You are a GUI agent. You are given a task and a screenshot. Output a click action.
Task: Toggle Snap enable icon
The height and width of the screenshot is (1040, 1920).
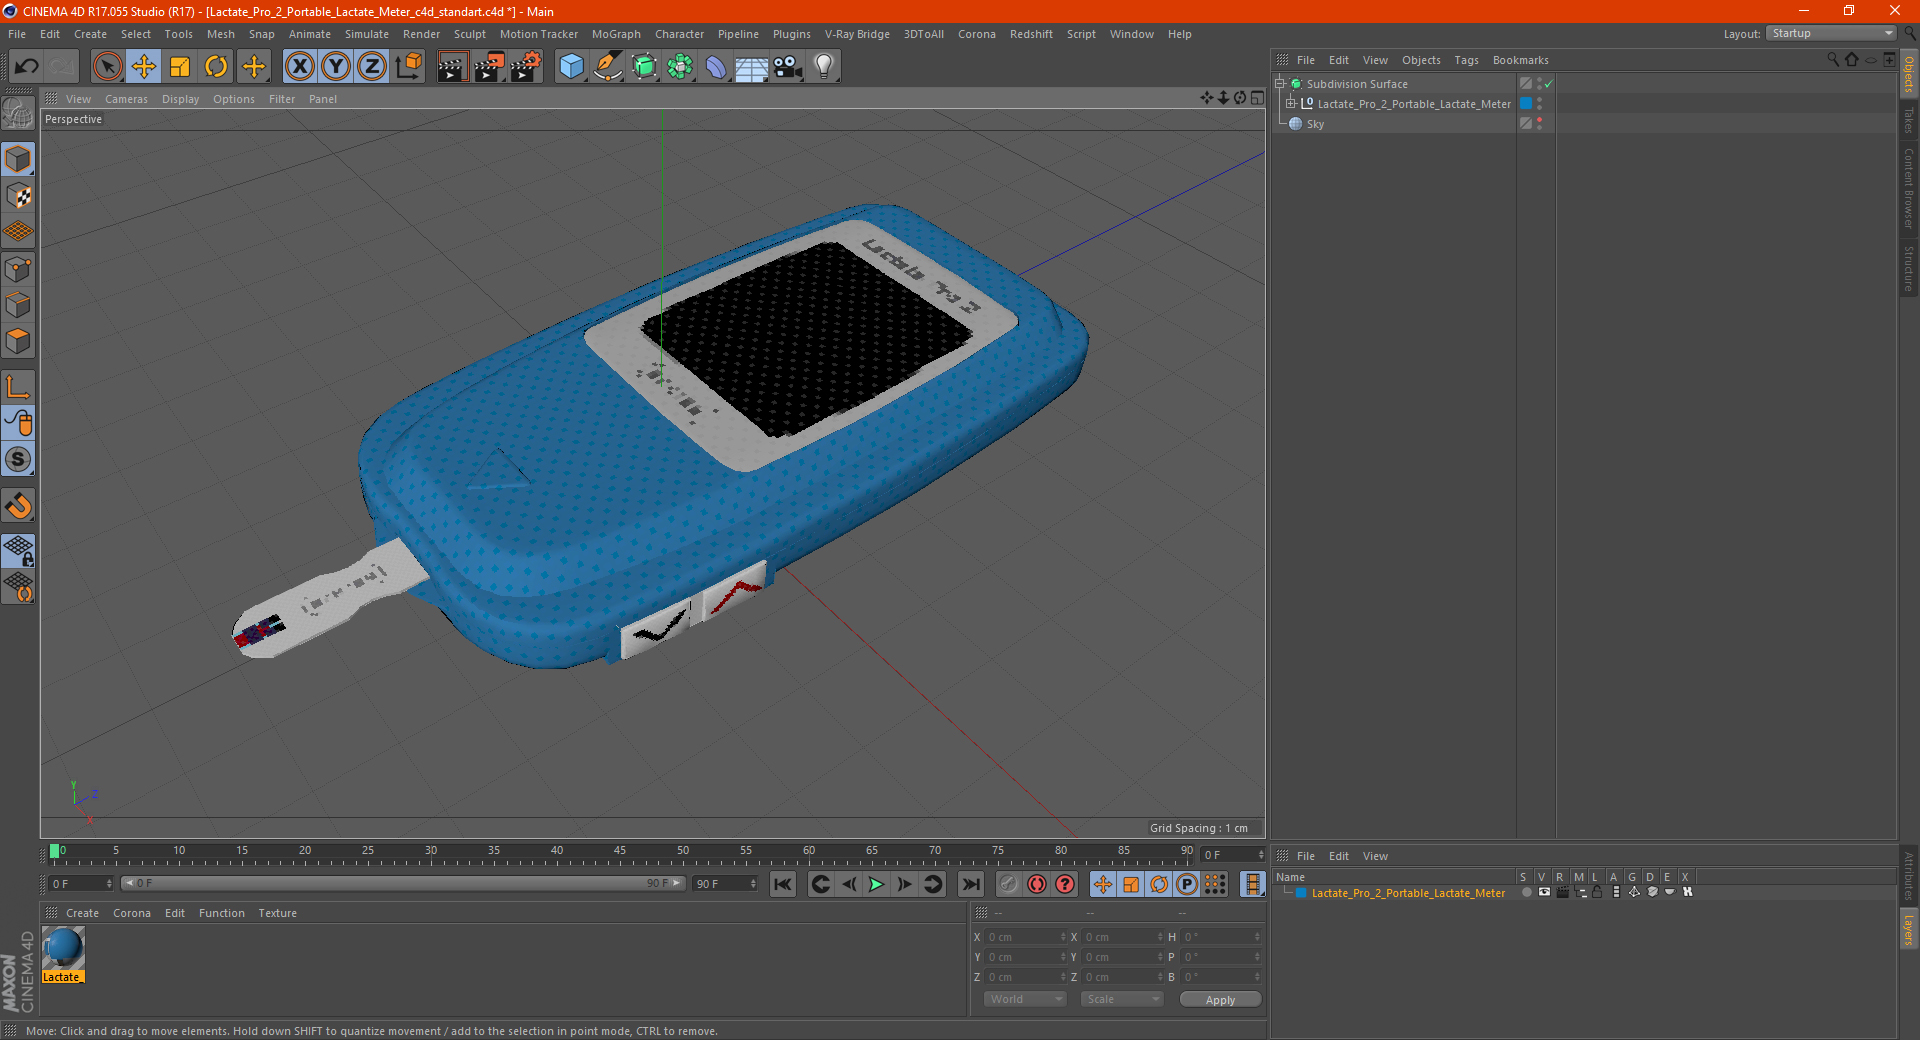(x=18, y=506)
